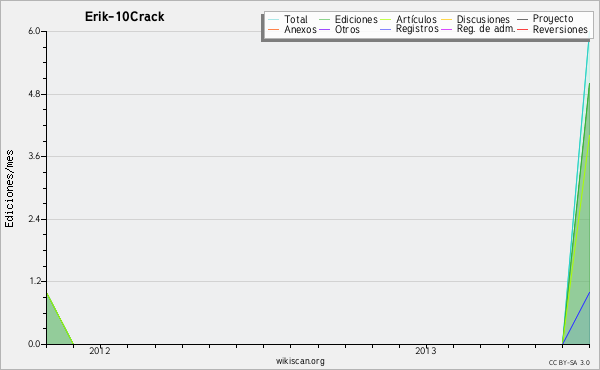Image resolution: width=600 pixels, height=370 pixels.
Task: Click the y-axis value '6.0'
Action: click(x=34, y=31)
